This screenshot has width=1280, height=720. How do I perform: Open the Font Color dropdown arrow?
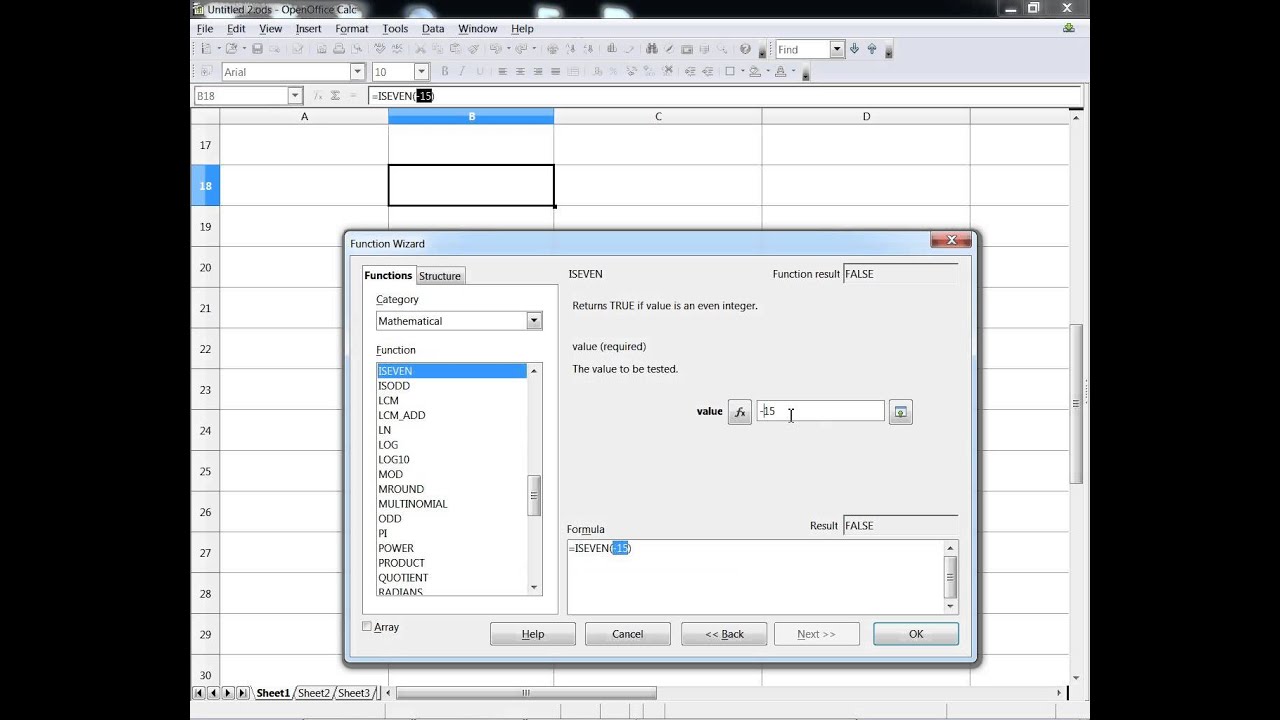tap(794, 71)
